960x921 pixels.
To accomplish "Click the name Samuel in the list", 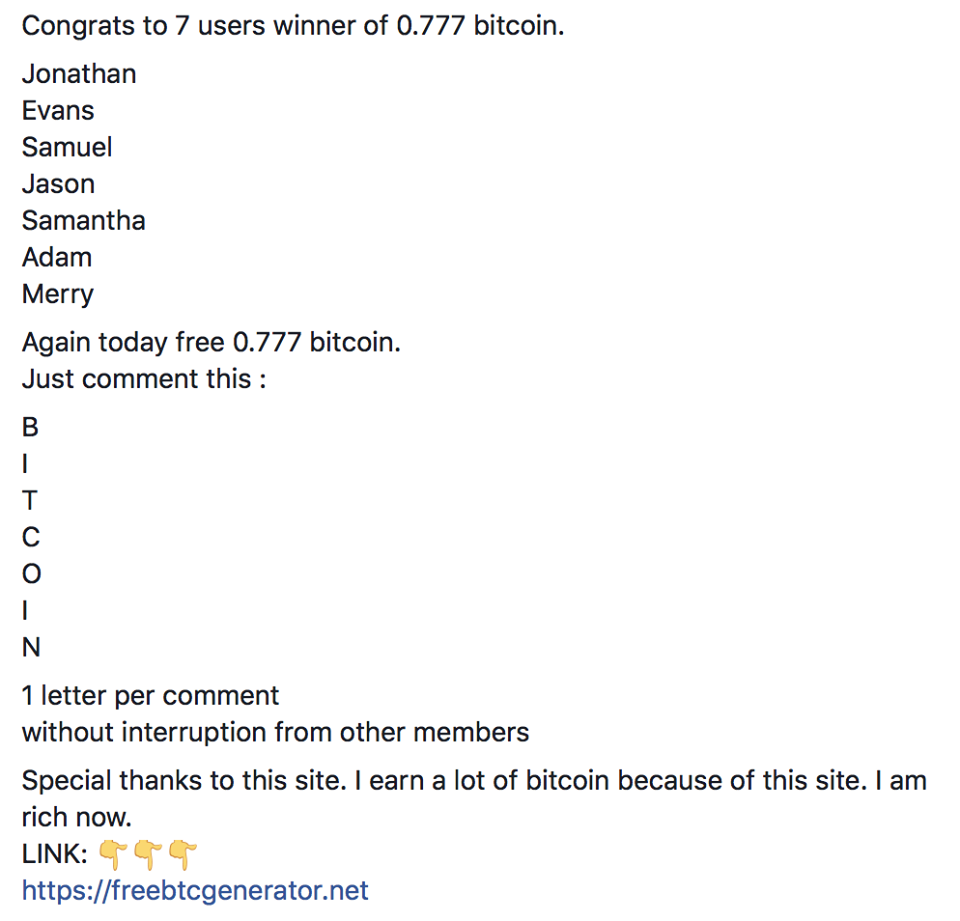I will tap(67, 148).
